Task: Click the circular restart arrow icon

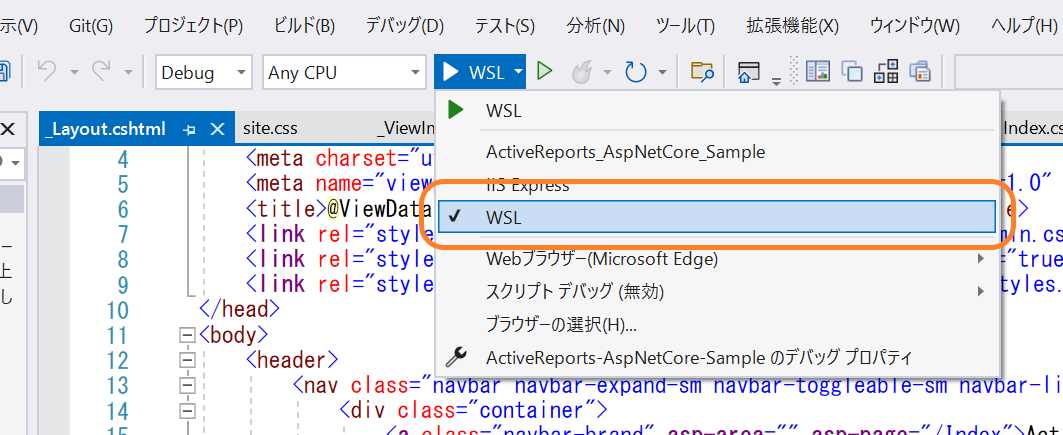Action: 635,72
